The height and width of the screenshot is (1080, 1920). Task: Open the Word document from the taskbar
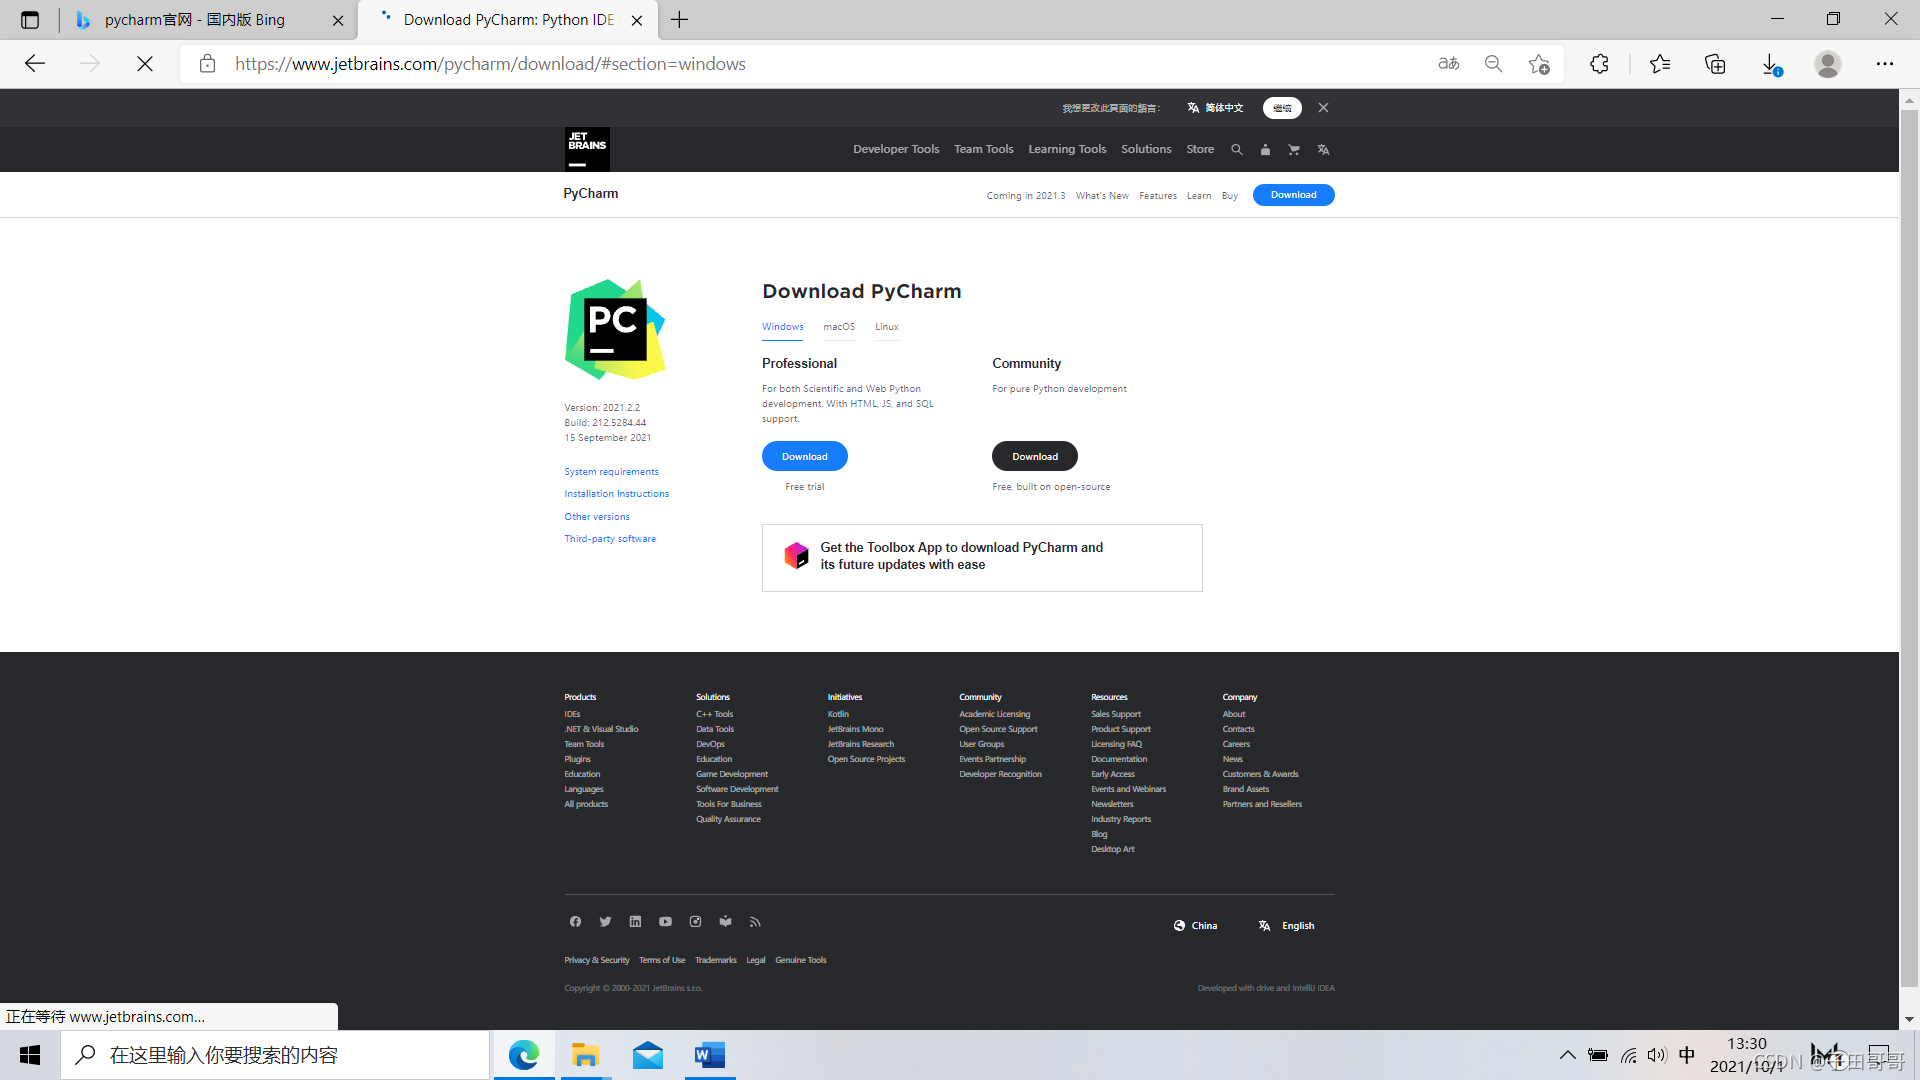point(710,1054)
